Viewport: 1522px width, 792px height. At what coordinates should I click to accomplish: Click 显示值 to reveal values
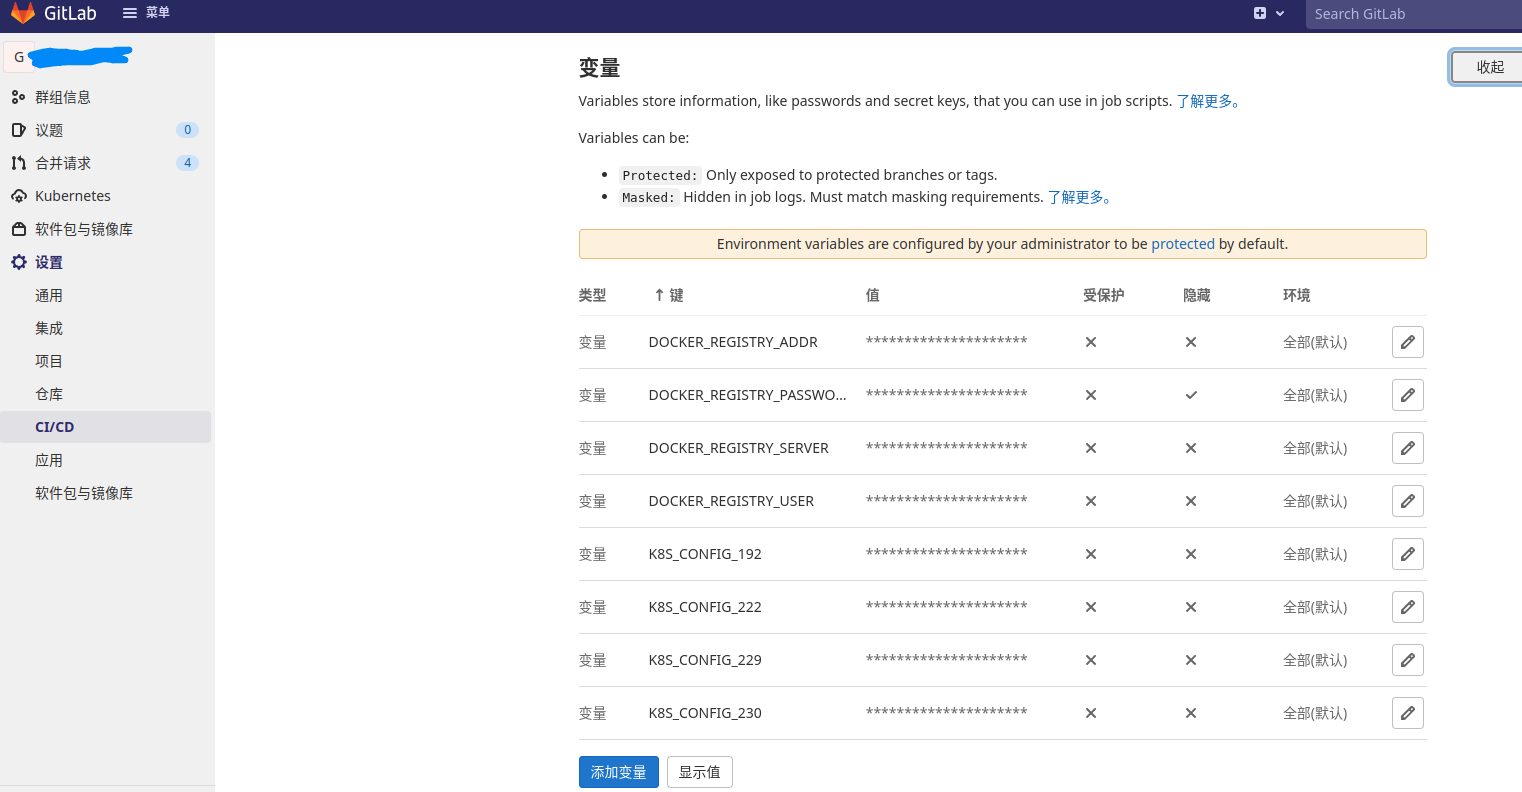699,772
